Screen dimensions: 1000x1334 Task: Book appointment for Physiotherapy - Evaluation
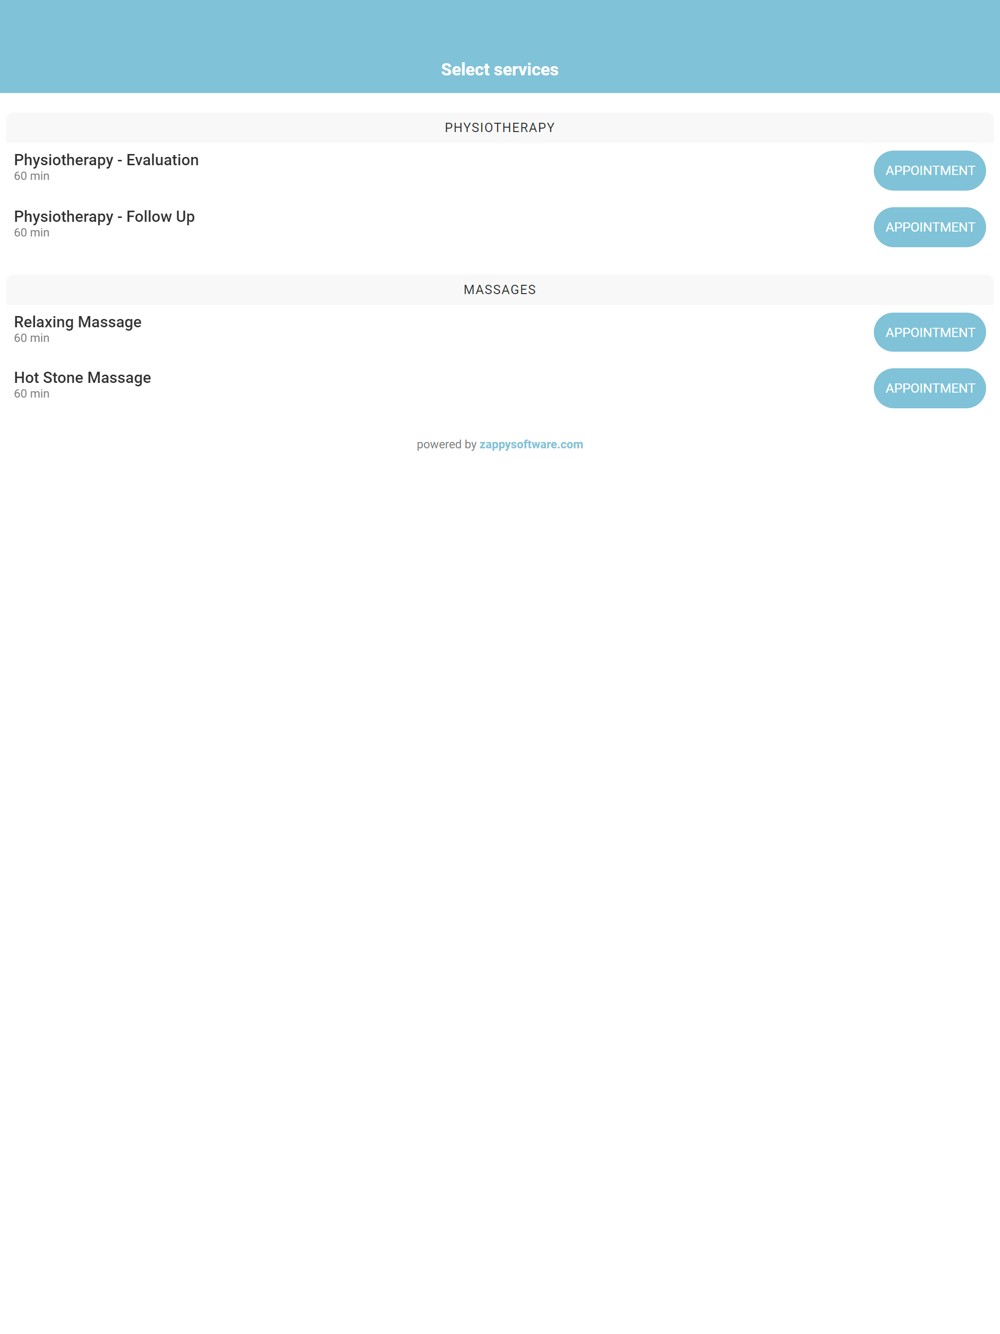(929, 171)
